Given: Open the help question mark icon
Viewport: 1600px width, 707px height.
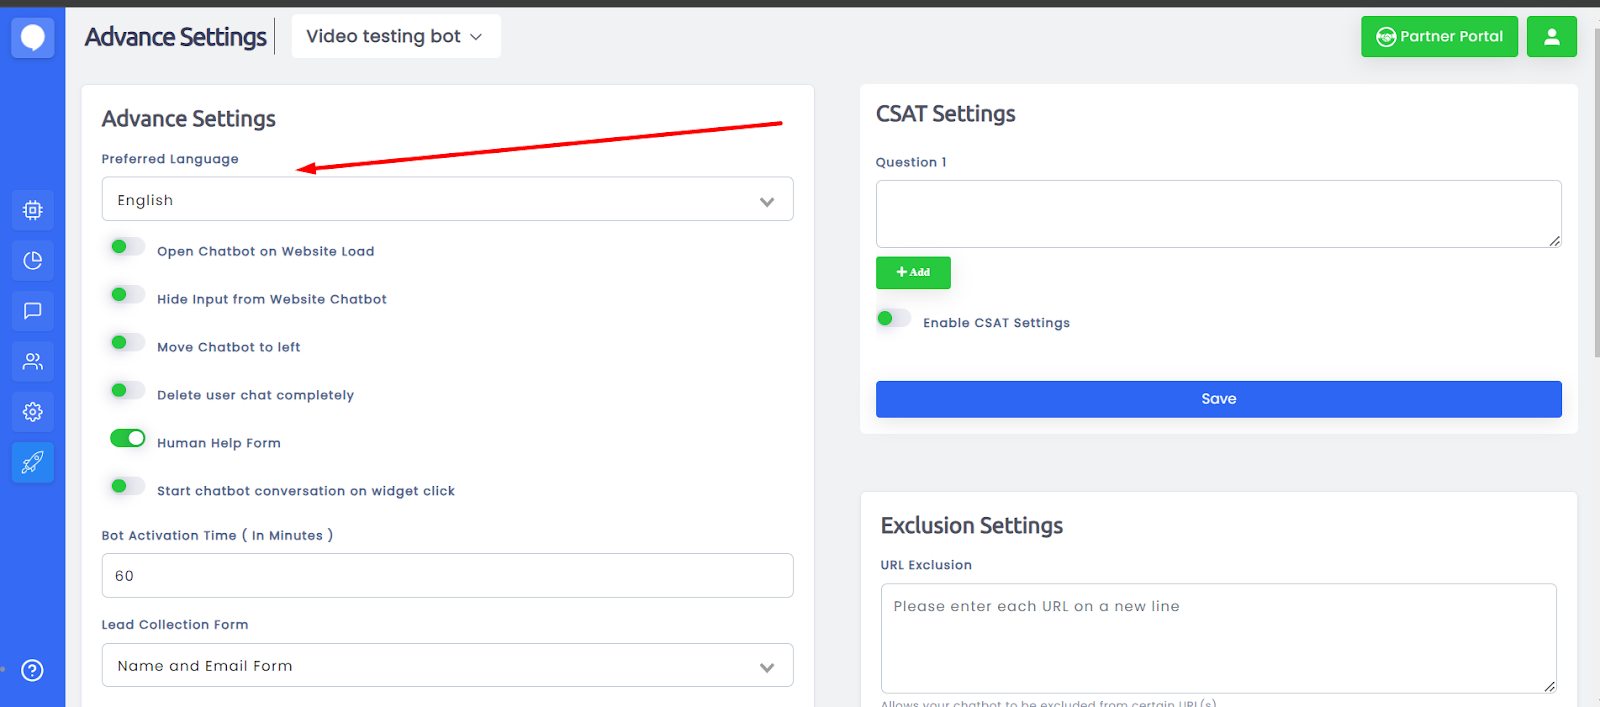Looking at the screenshot, I should coord(33,670).
